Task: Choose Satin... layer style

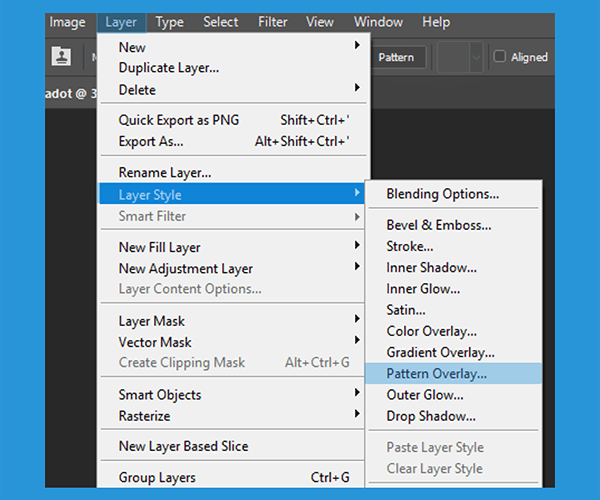Action: [x=453, y=309]
